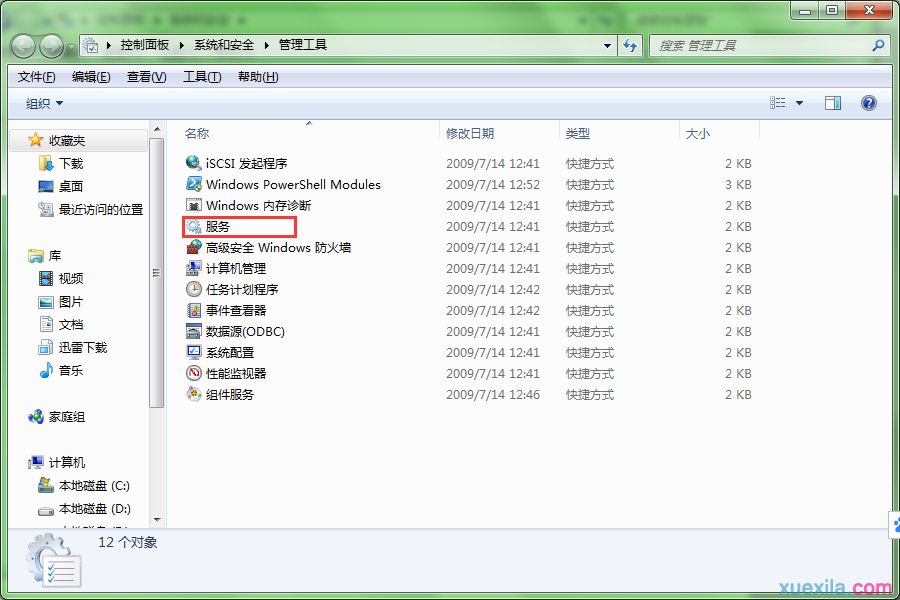Change view using the view mode icon
This screenshot has width=900, height=600.
(778, 103)
